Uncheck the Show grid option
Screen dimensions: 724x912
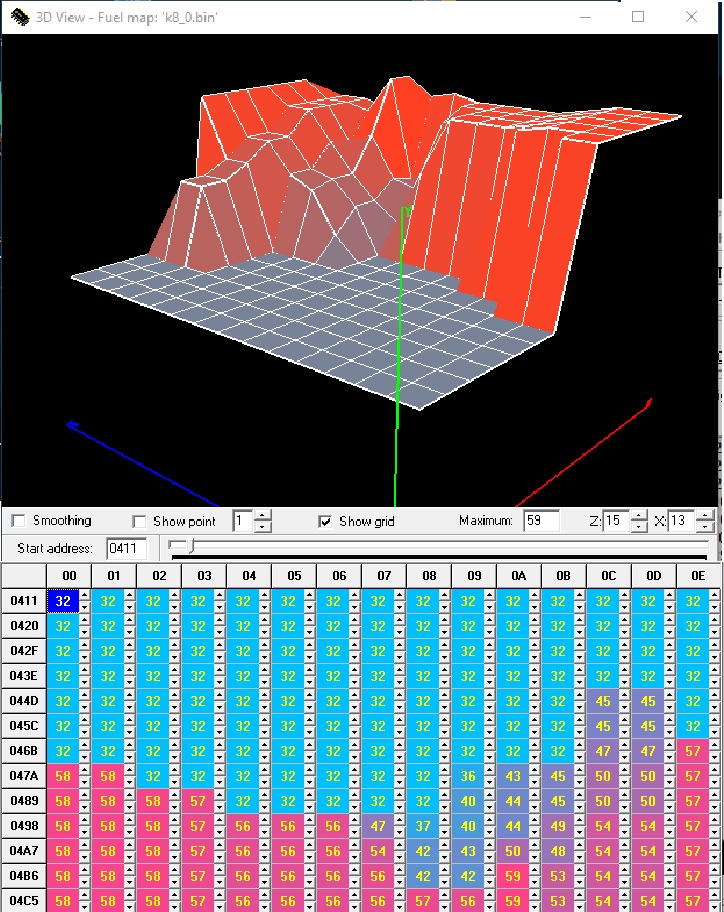point(325,521)
